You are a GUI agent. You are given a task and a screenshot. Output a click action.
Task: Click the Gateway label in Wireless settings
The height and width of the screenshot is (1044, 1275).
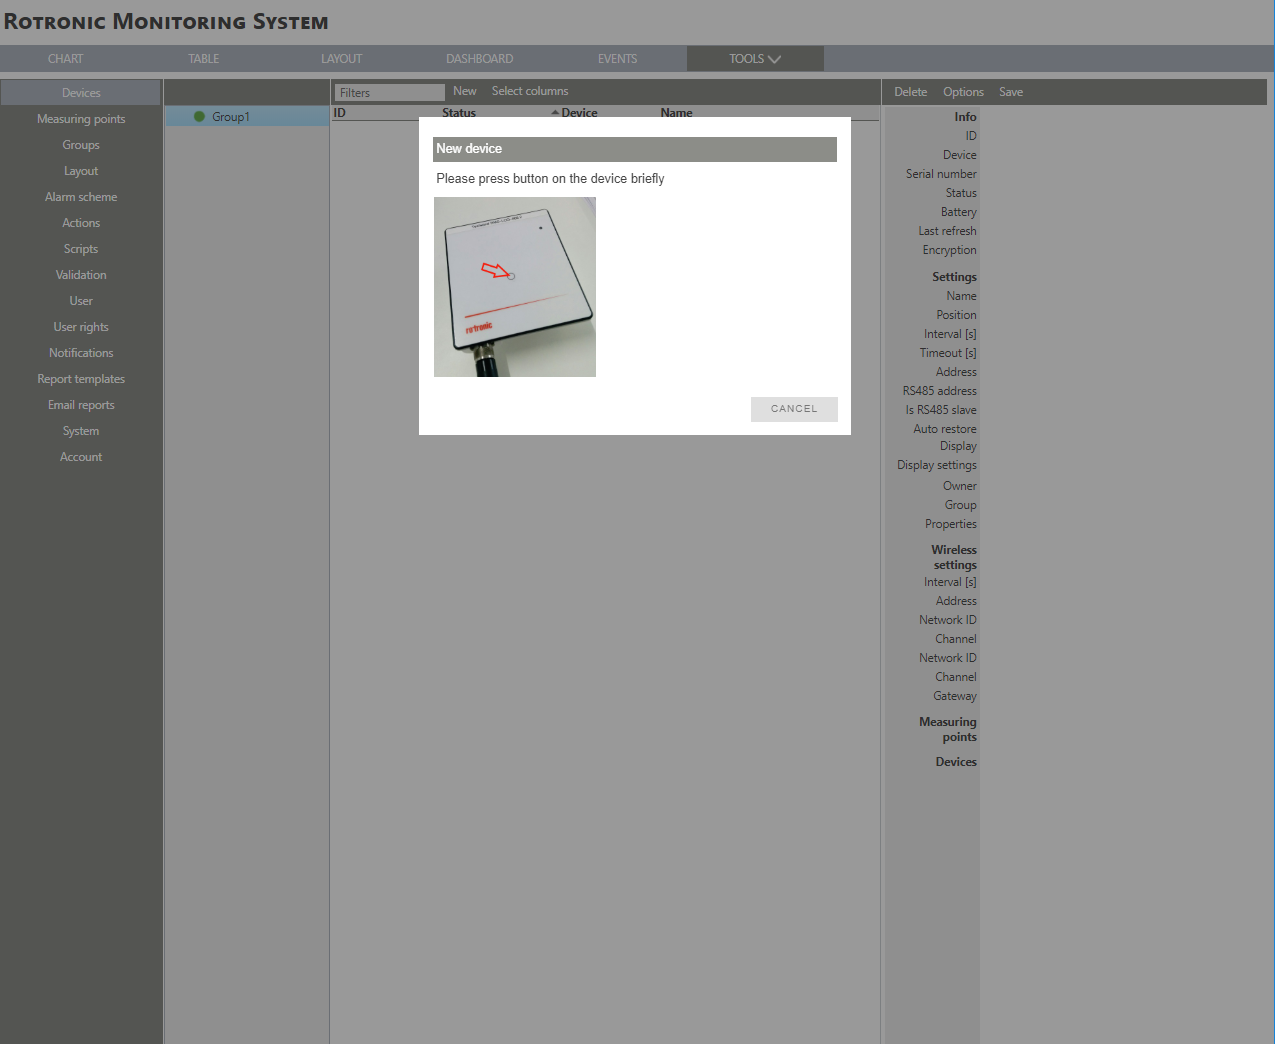coord(955,696)
